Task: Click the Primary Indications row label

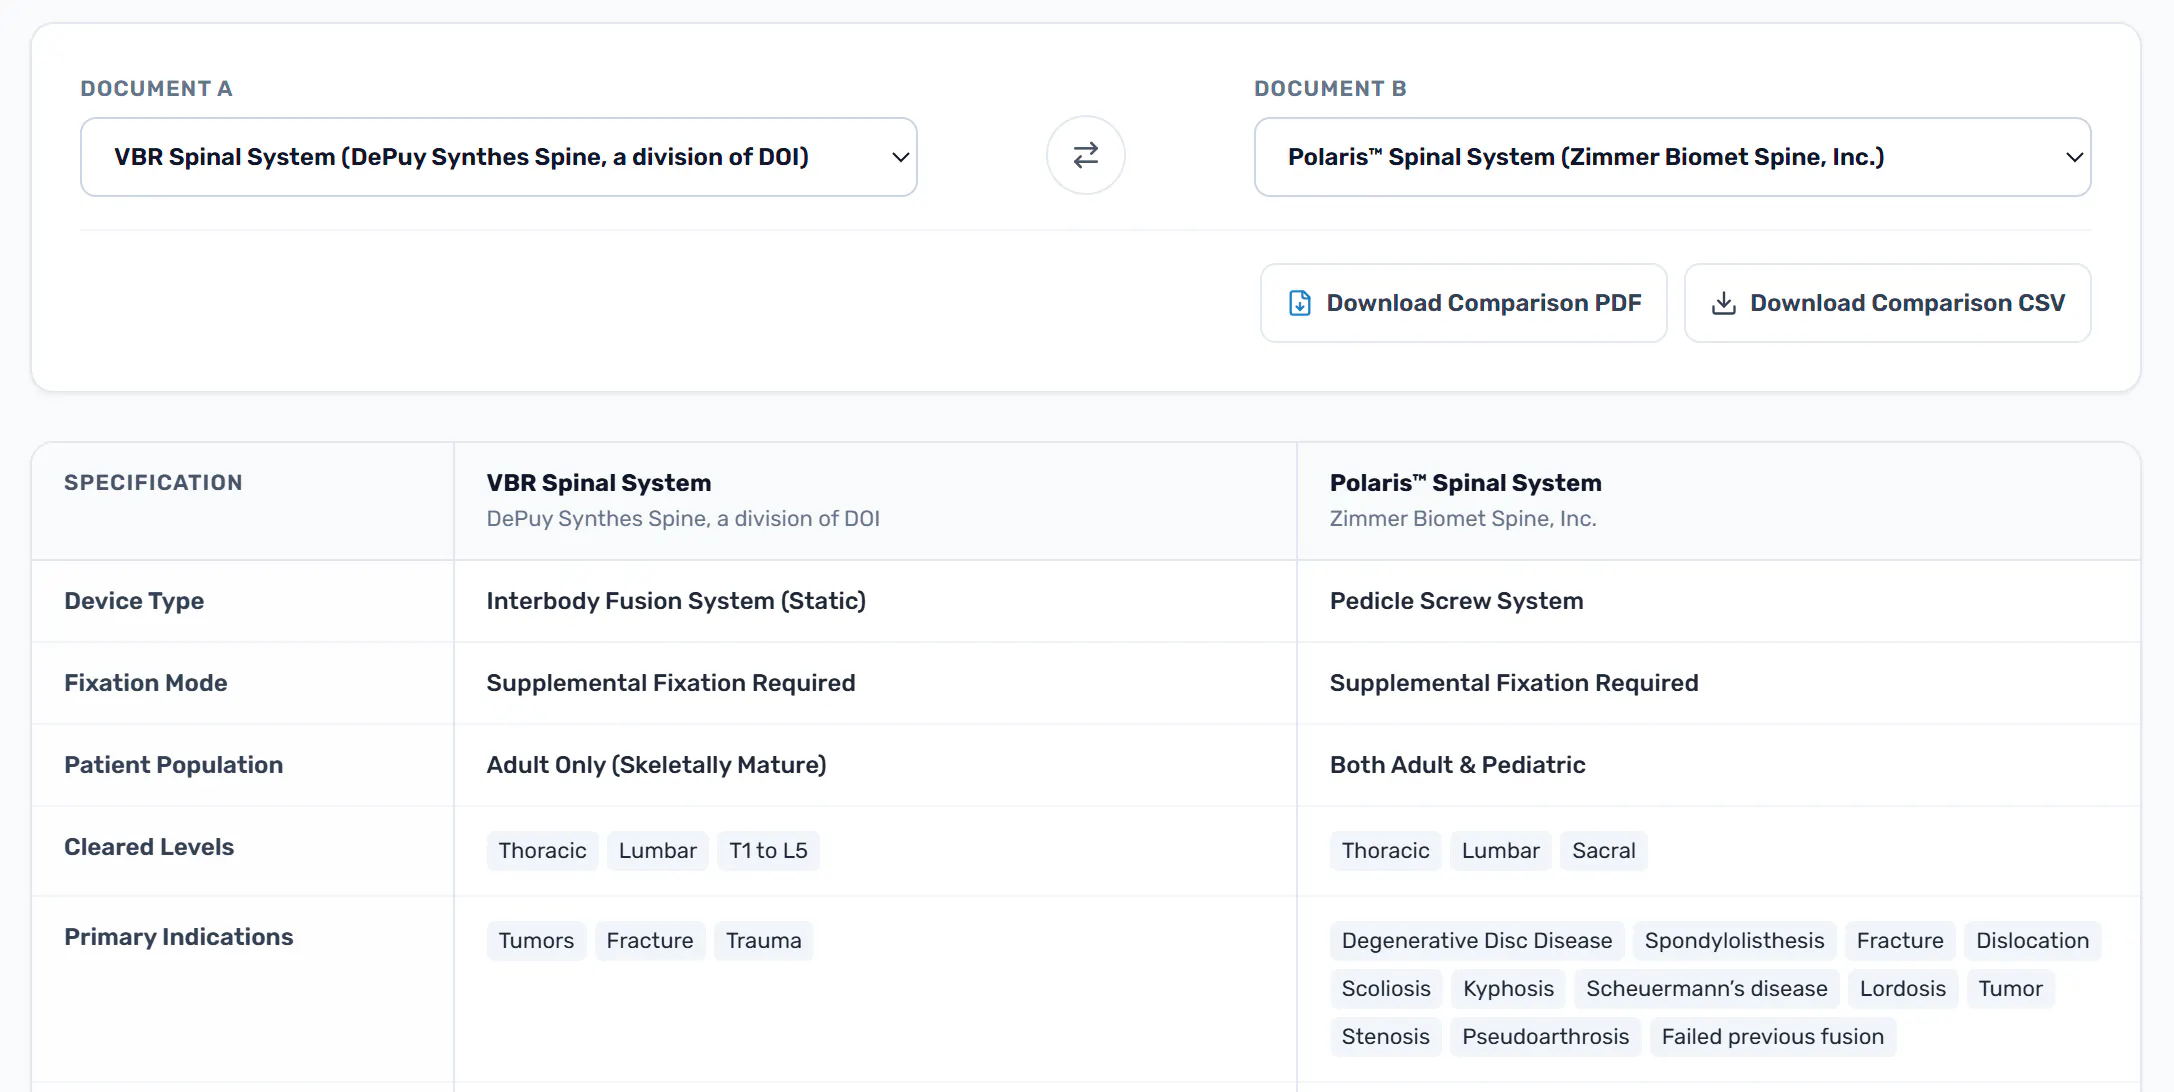Action: click(x=179, y=937)
